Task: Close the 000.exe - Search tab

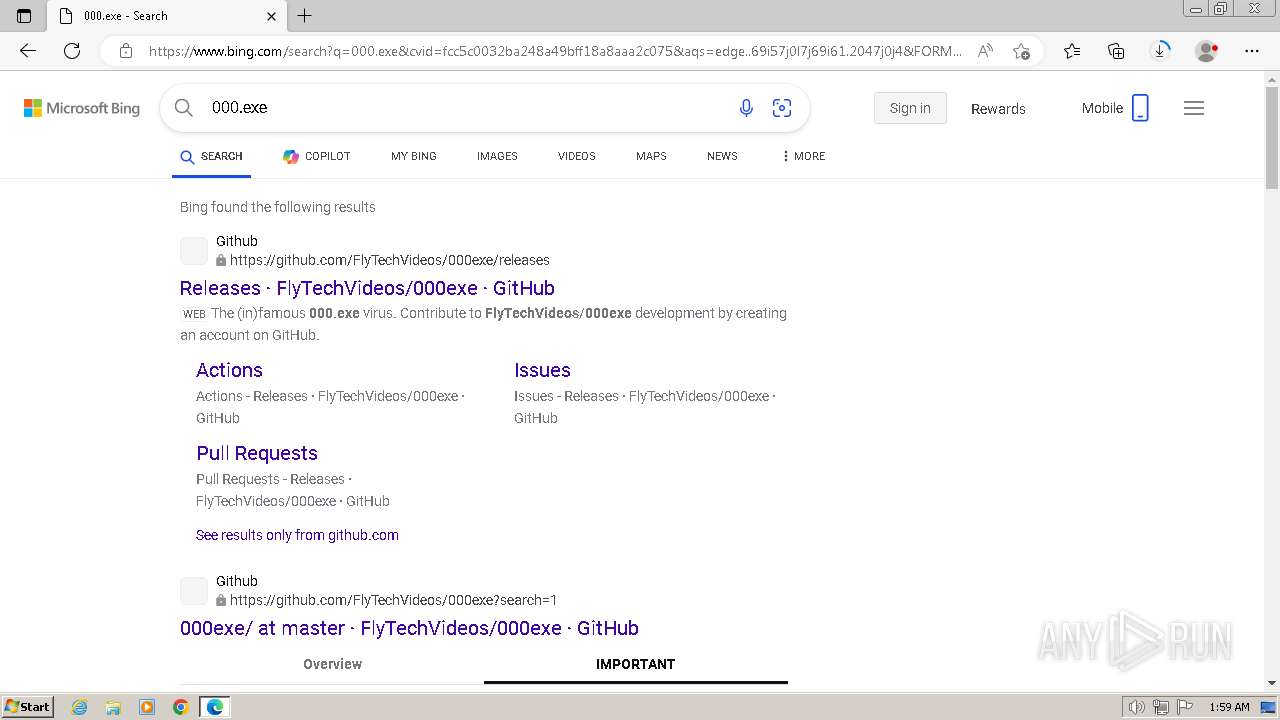Action: pos(272,16)
